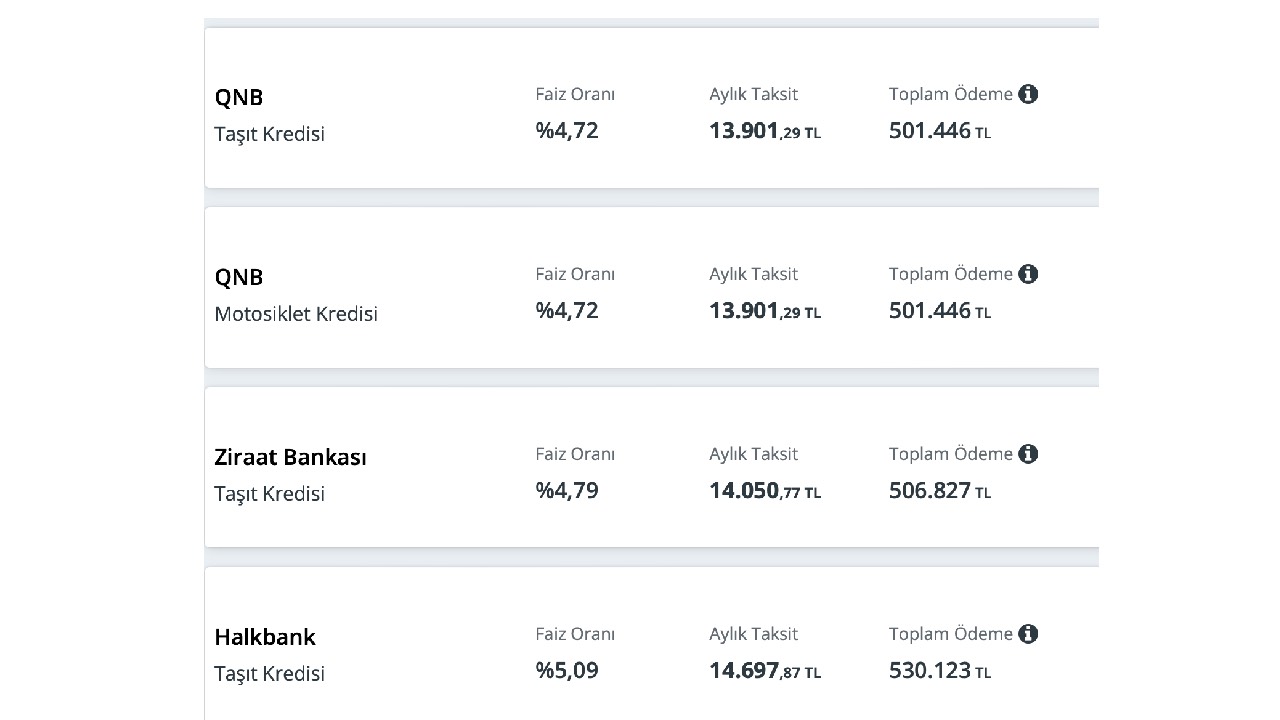Click Toplam Ödeme label in Halkbank card
This screenshot has width=1280, height=720.
click(951, 634)
